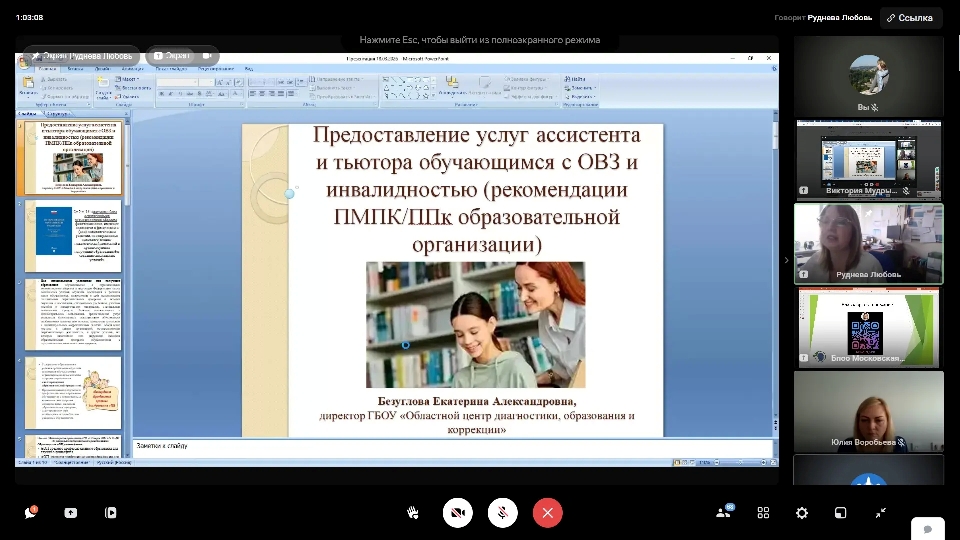Select Руднева Любовь's video tile
The image size is (960, 540).
[x=868, y=243]
